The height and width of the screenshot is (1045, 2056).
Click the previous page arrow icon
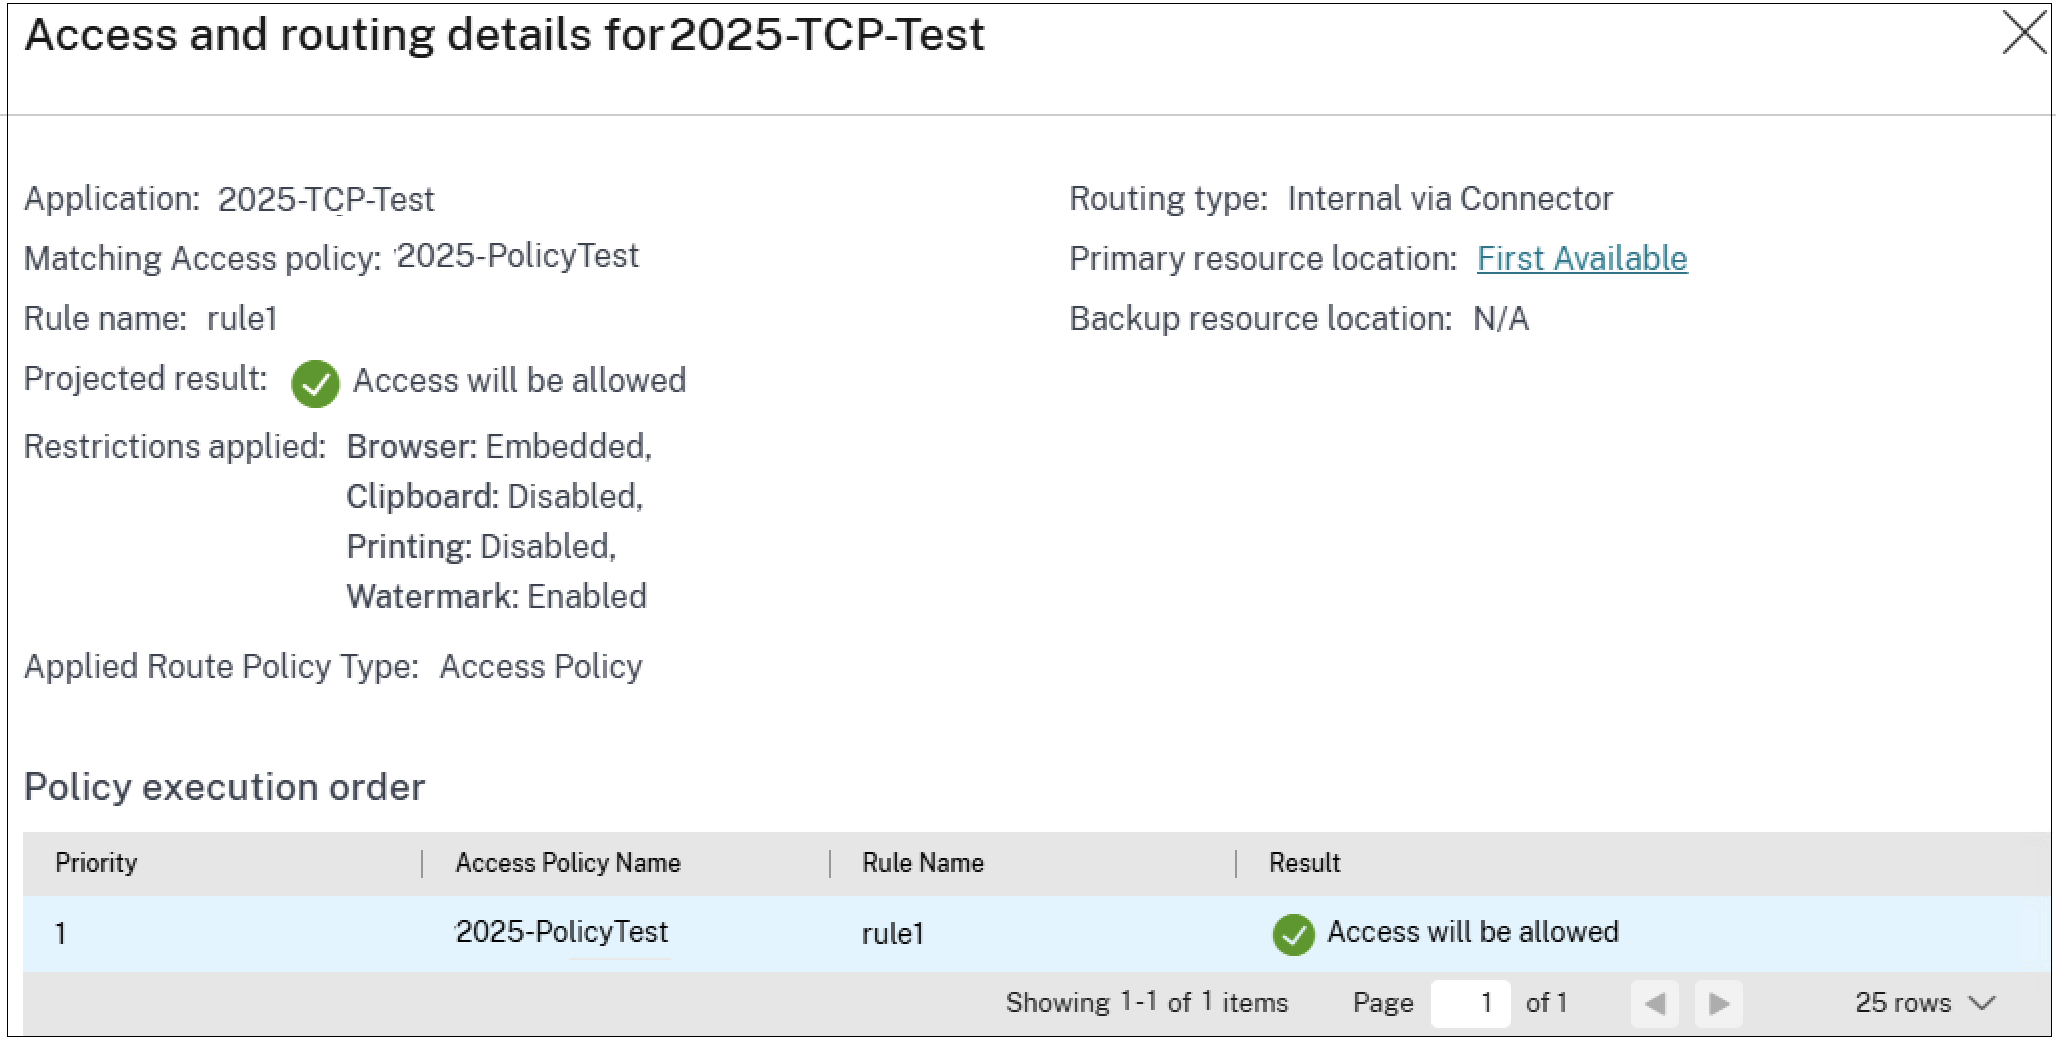(1655, 1003)
